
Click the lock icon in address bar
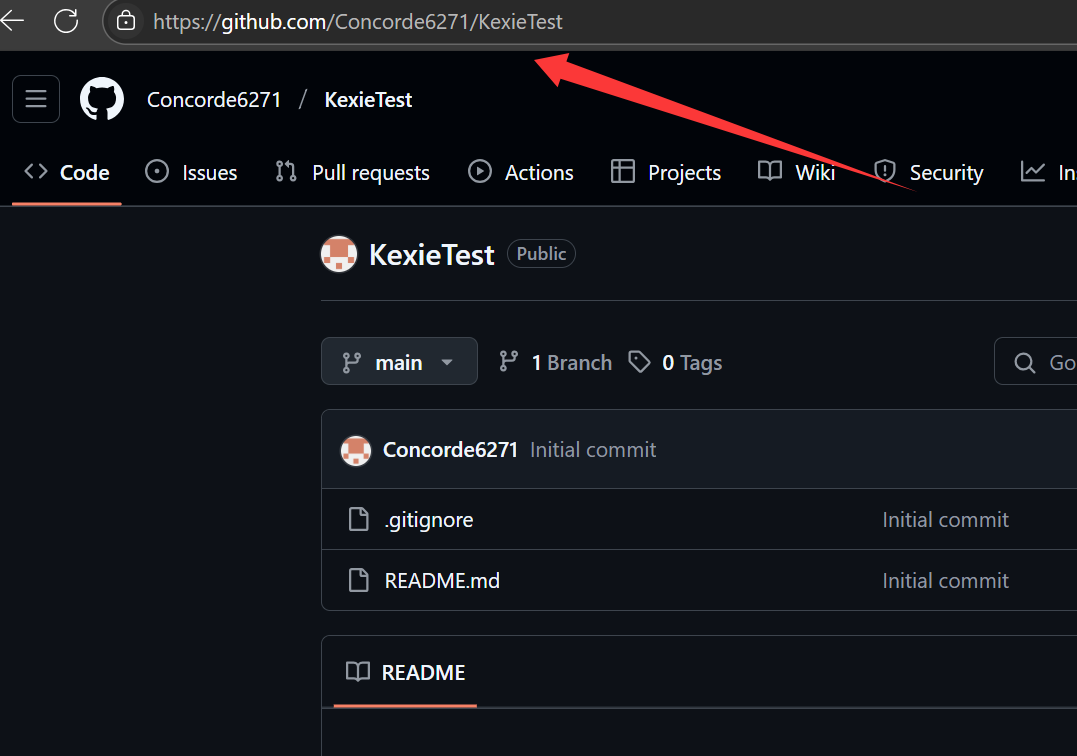coord(126,21)
